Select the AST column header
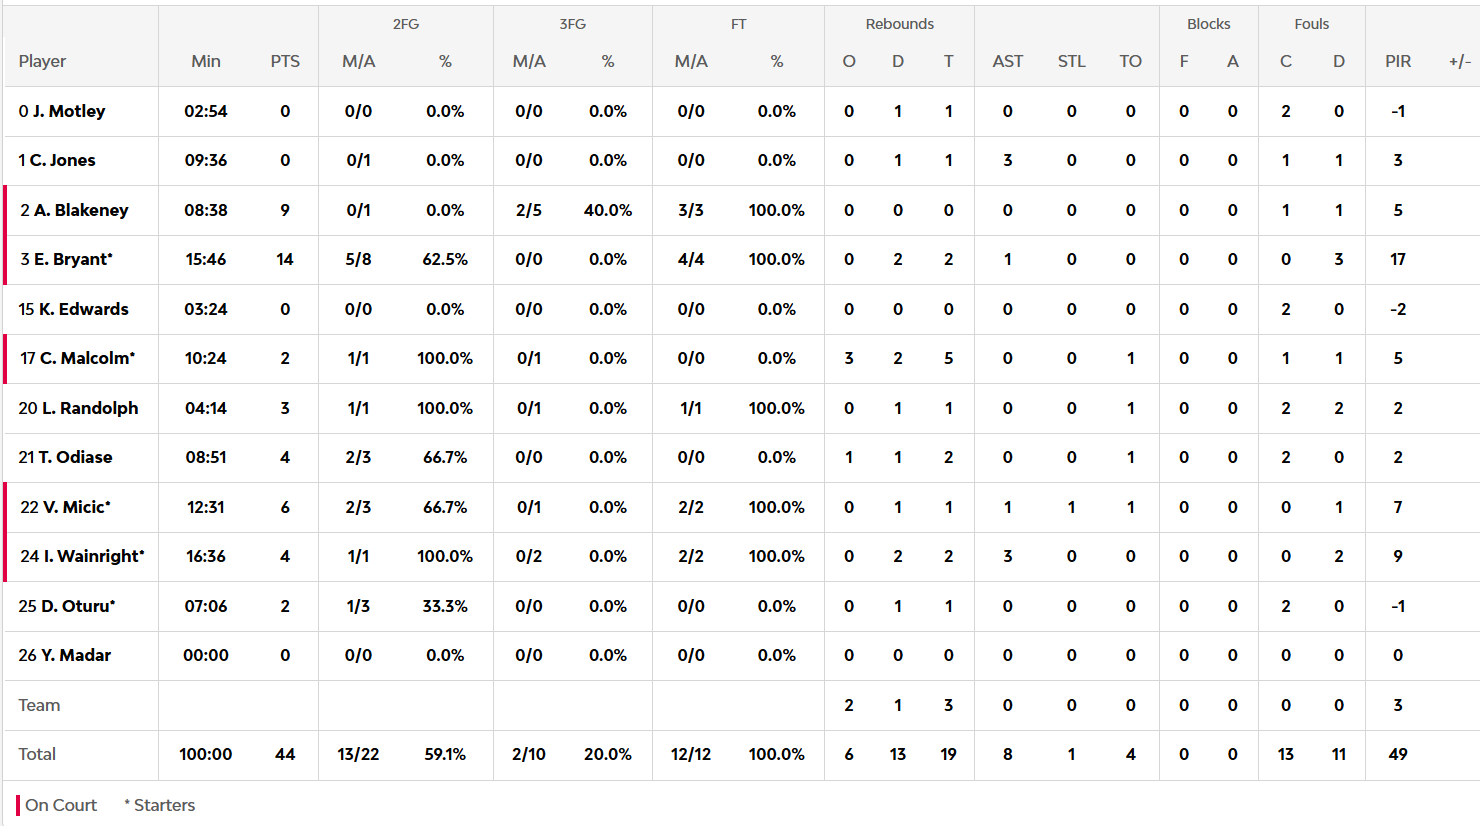 (x=1007, y=61)
